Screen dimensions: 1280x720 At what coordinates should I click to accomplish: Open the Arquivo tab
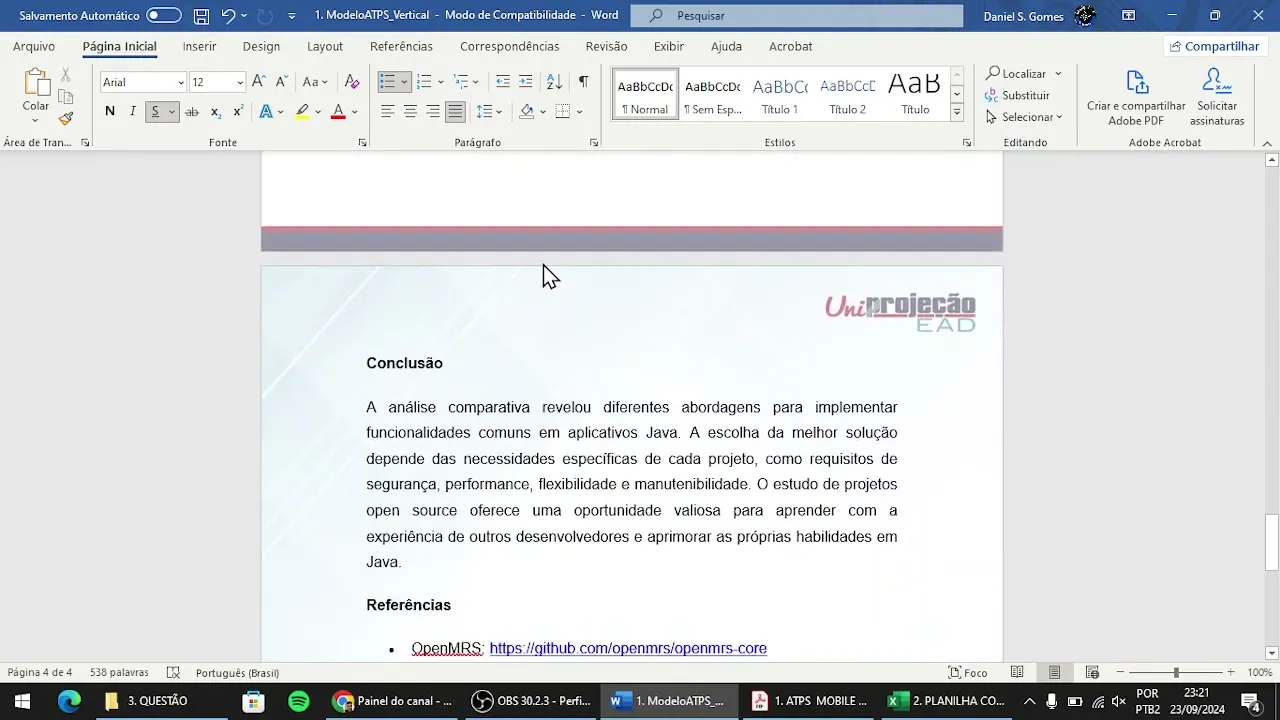34,46
